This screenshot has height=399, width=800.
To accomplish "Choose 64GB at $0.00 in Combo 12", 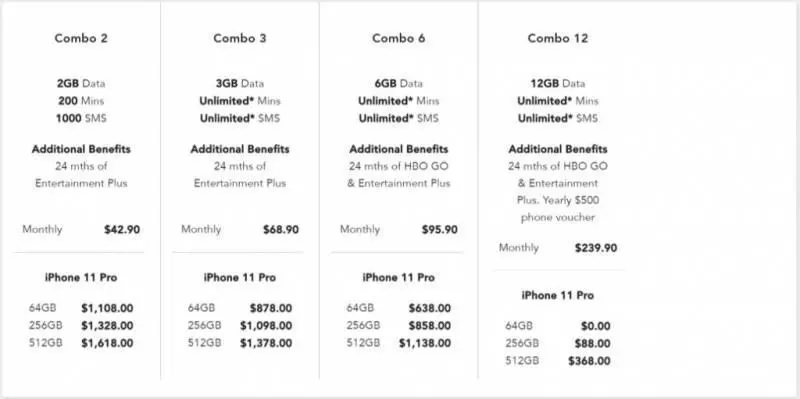I will pyautogui.click(x=558, y=326).
